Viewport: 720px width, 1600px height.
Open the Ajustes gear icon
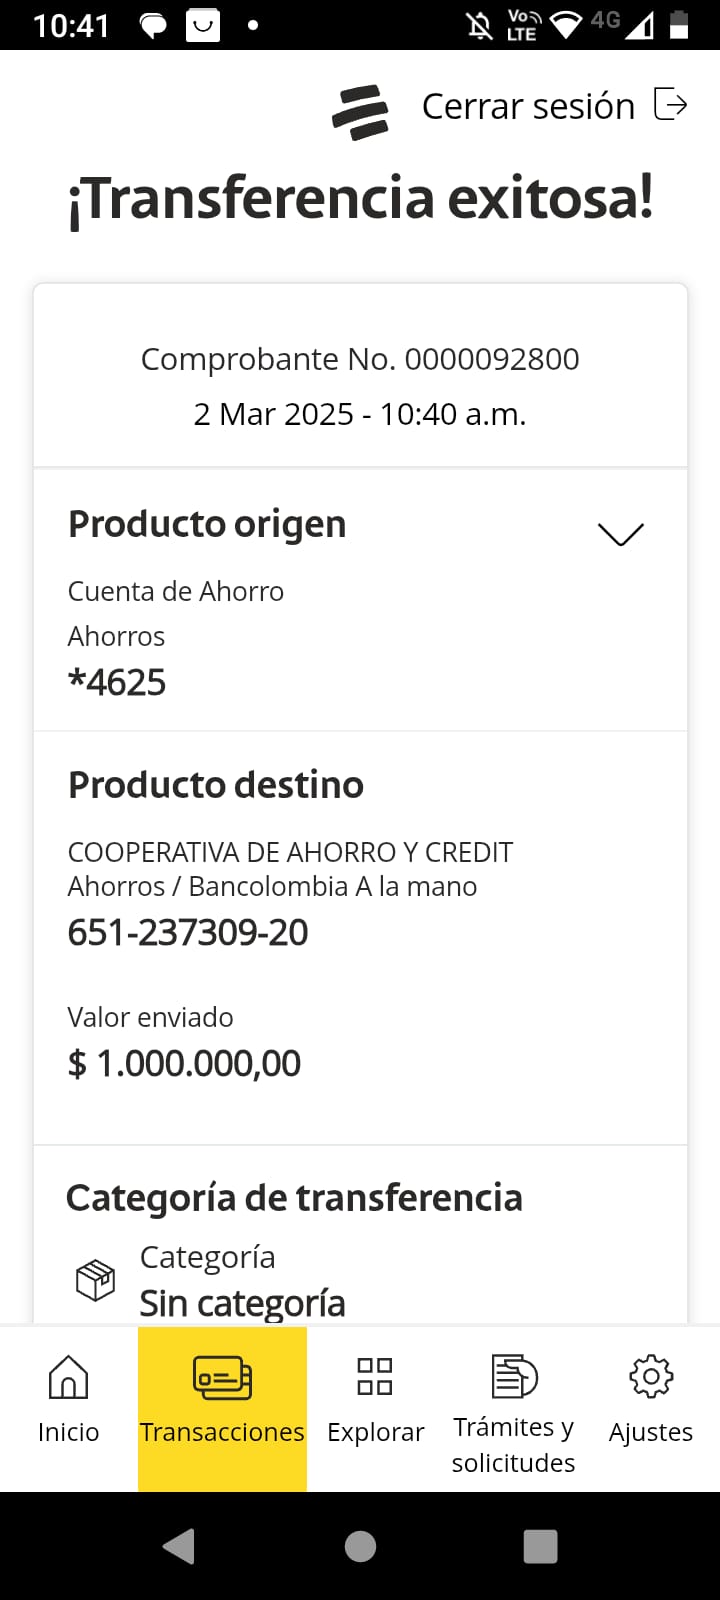(651, 1377)
